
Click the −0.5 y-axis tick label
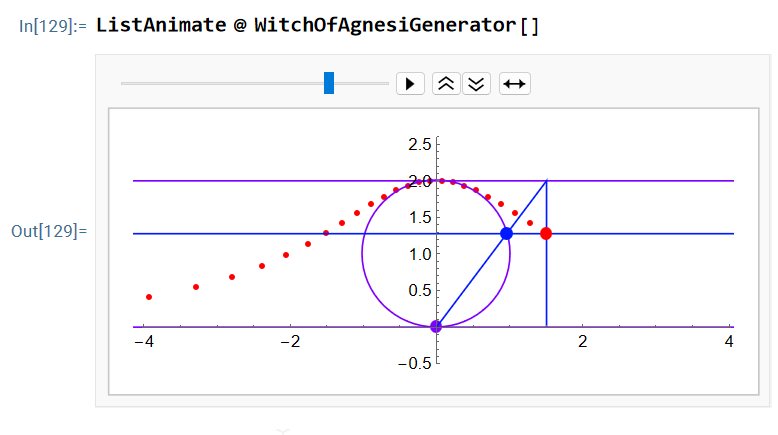(415, 364)
